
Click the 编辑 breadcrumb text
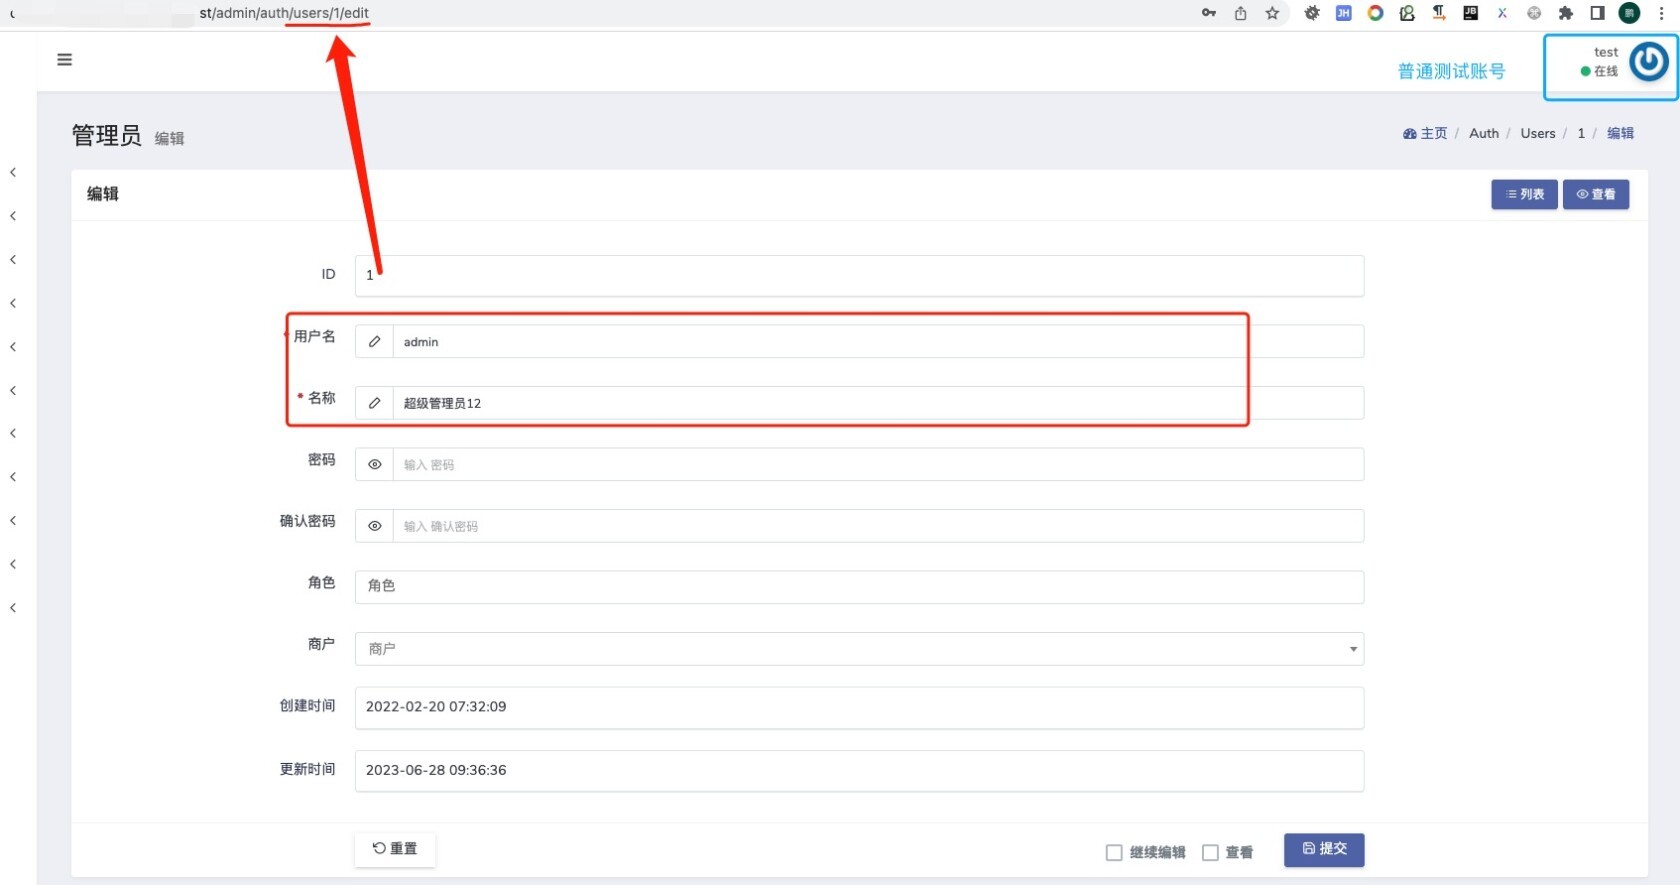1620,133
